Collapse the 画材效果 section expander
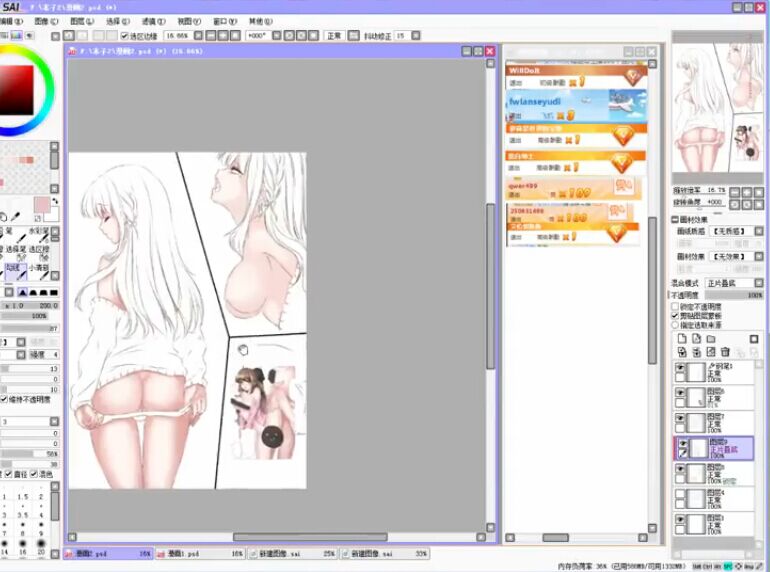The width and height of the screenshot is (770, 572). tap(675, 219)
